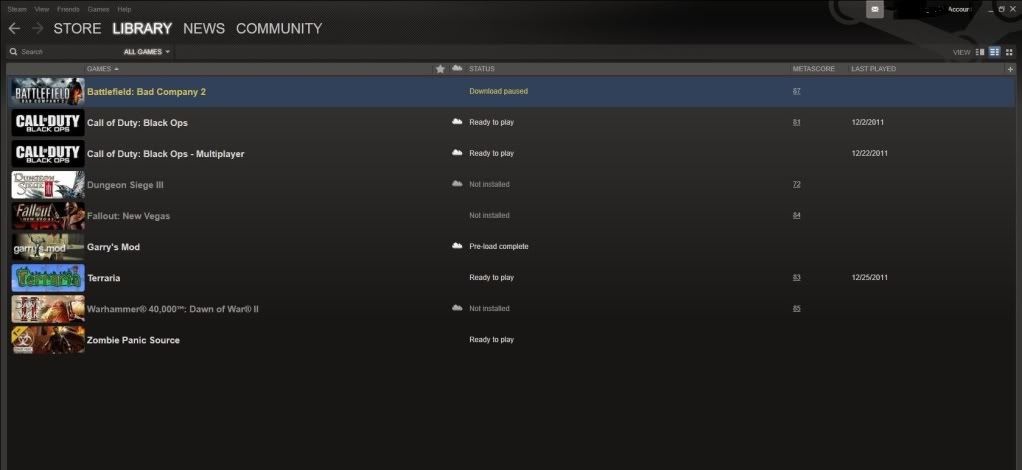Image resolution: width=1022 pixels, height=470 pixels.
Task: Open the Friends menu
Action: point(68,9)
